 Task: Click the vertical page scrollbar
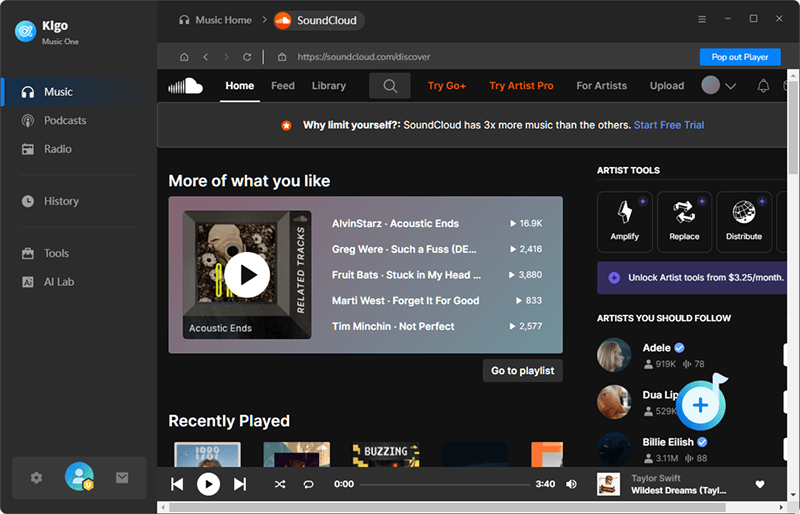pos(793,128)
